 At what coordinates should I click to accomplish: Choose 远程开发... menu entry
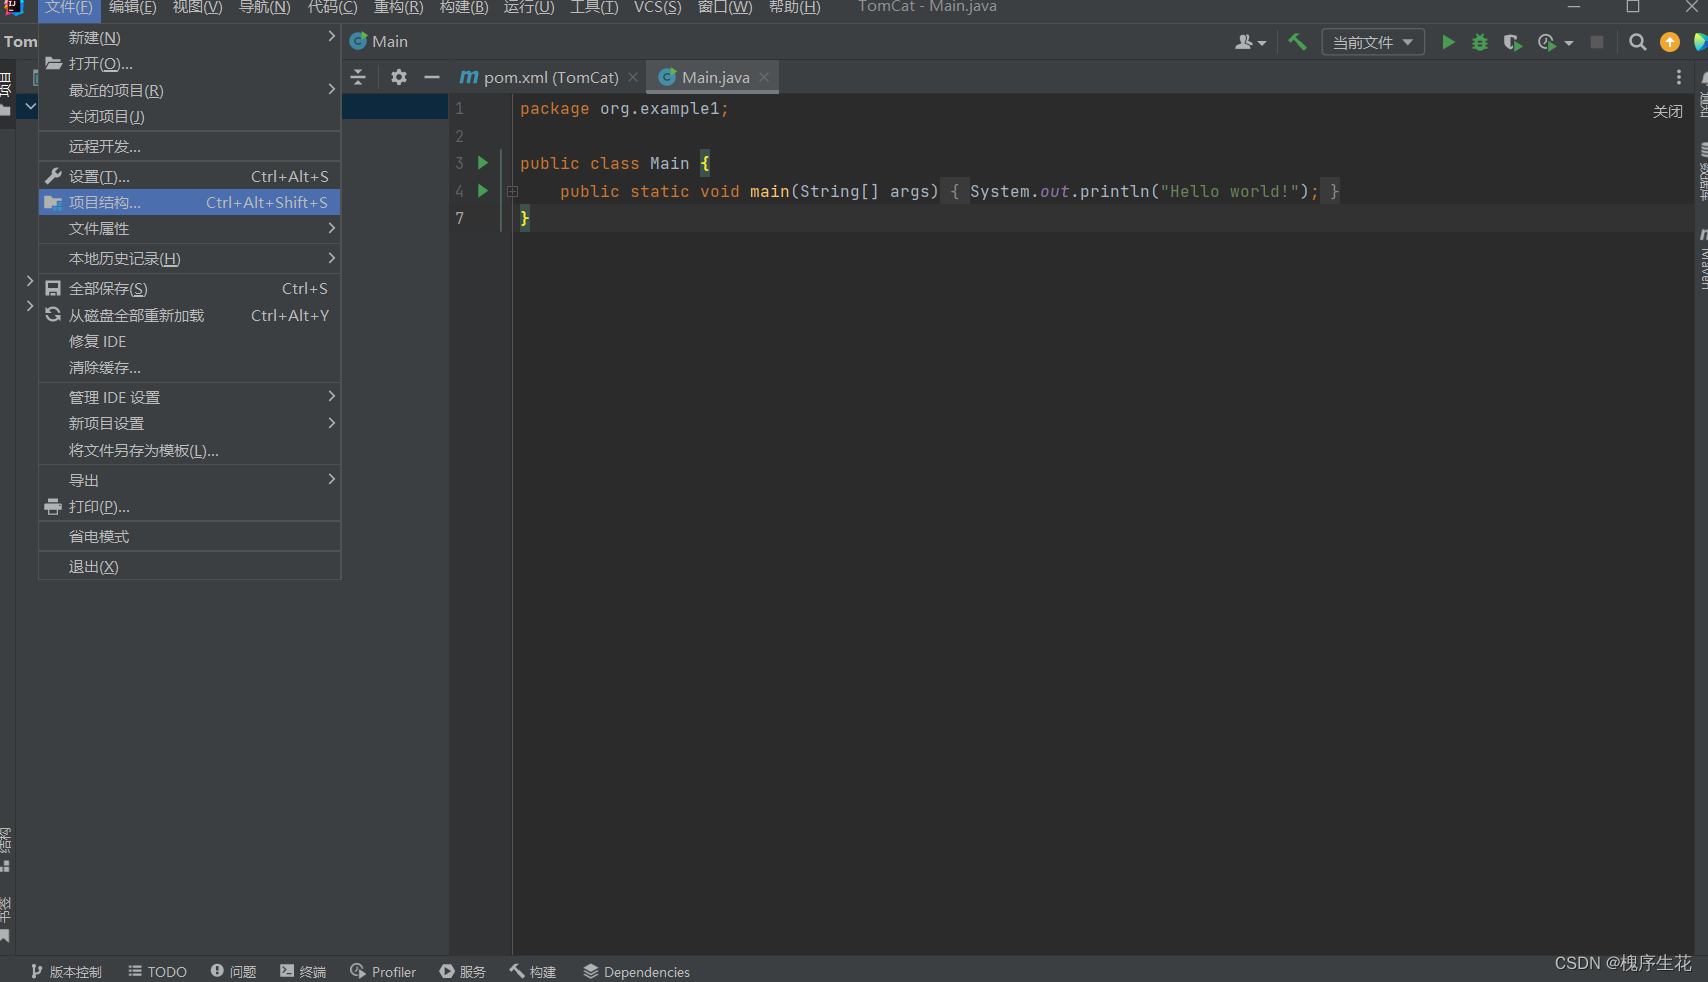[190, 146]
